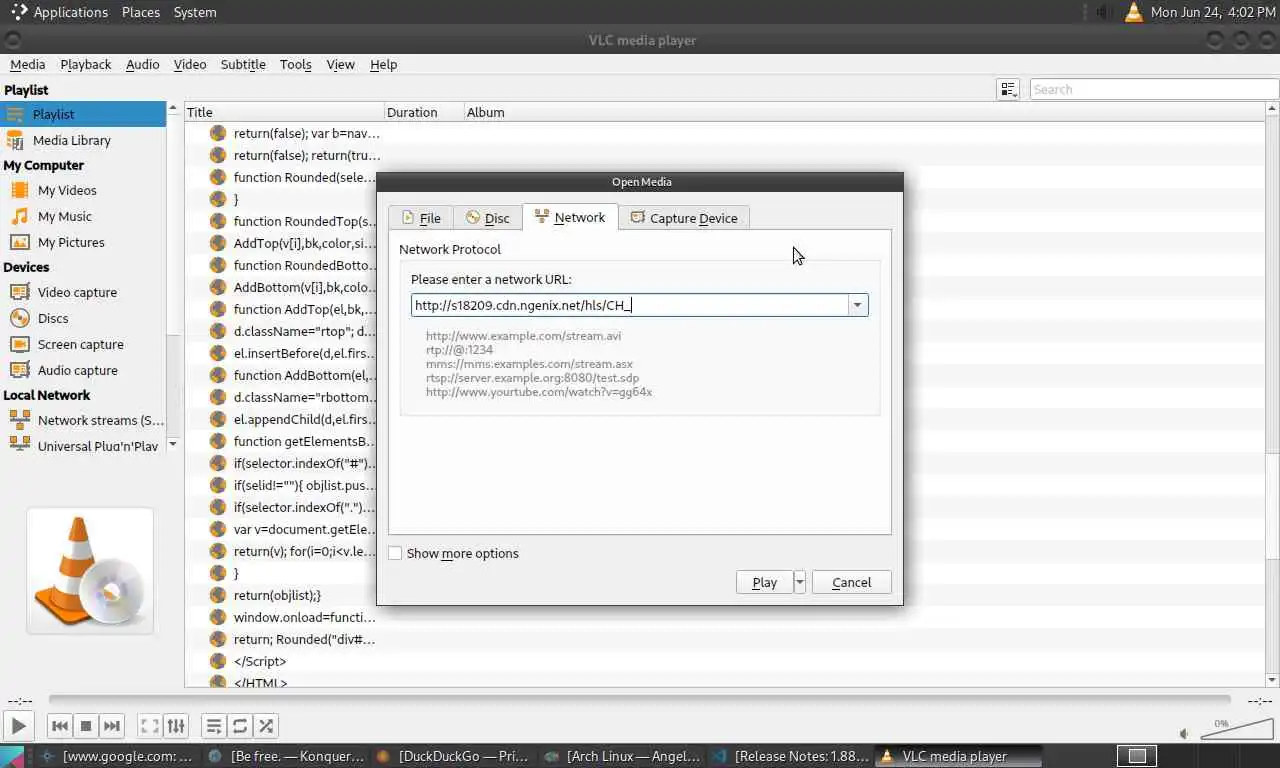Sort playlist by Duration column
The image size is (1280, 768).
[x=425, y=112]
